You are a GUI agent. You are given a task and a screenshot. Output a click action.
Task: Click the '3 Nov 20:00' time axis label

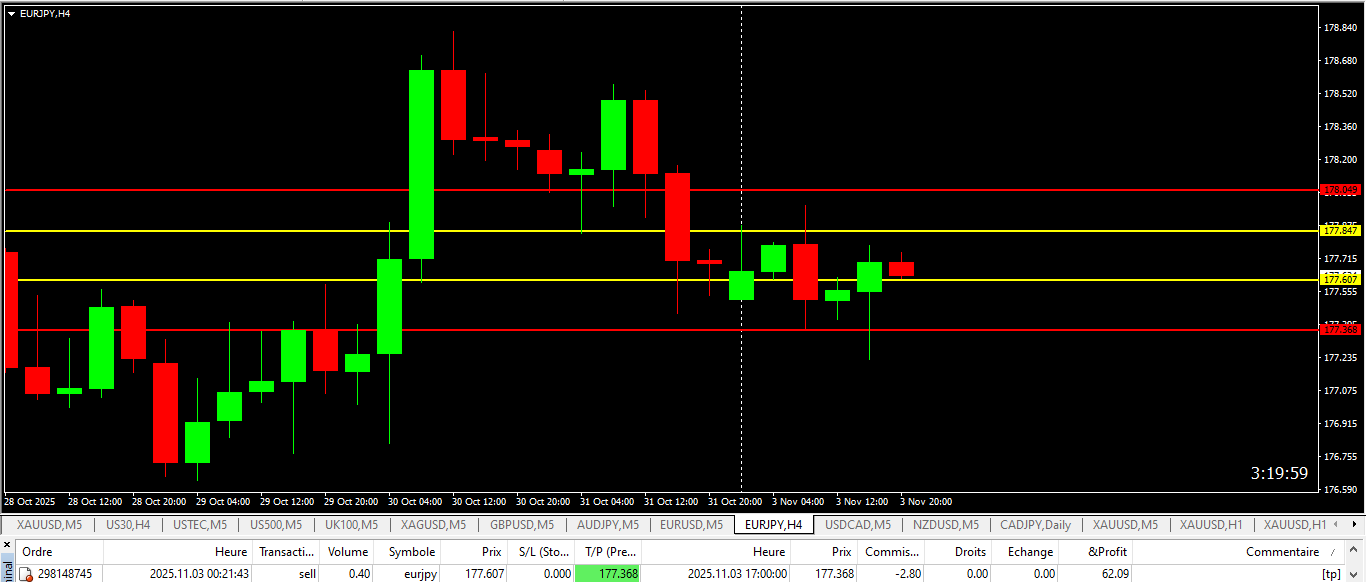pyautogui.click(x=926, y=502)
